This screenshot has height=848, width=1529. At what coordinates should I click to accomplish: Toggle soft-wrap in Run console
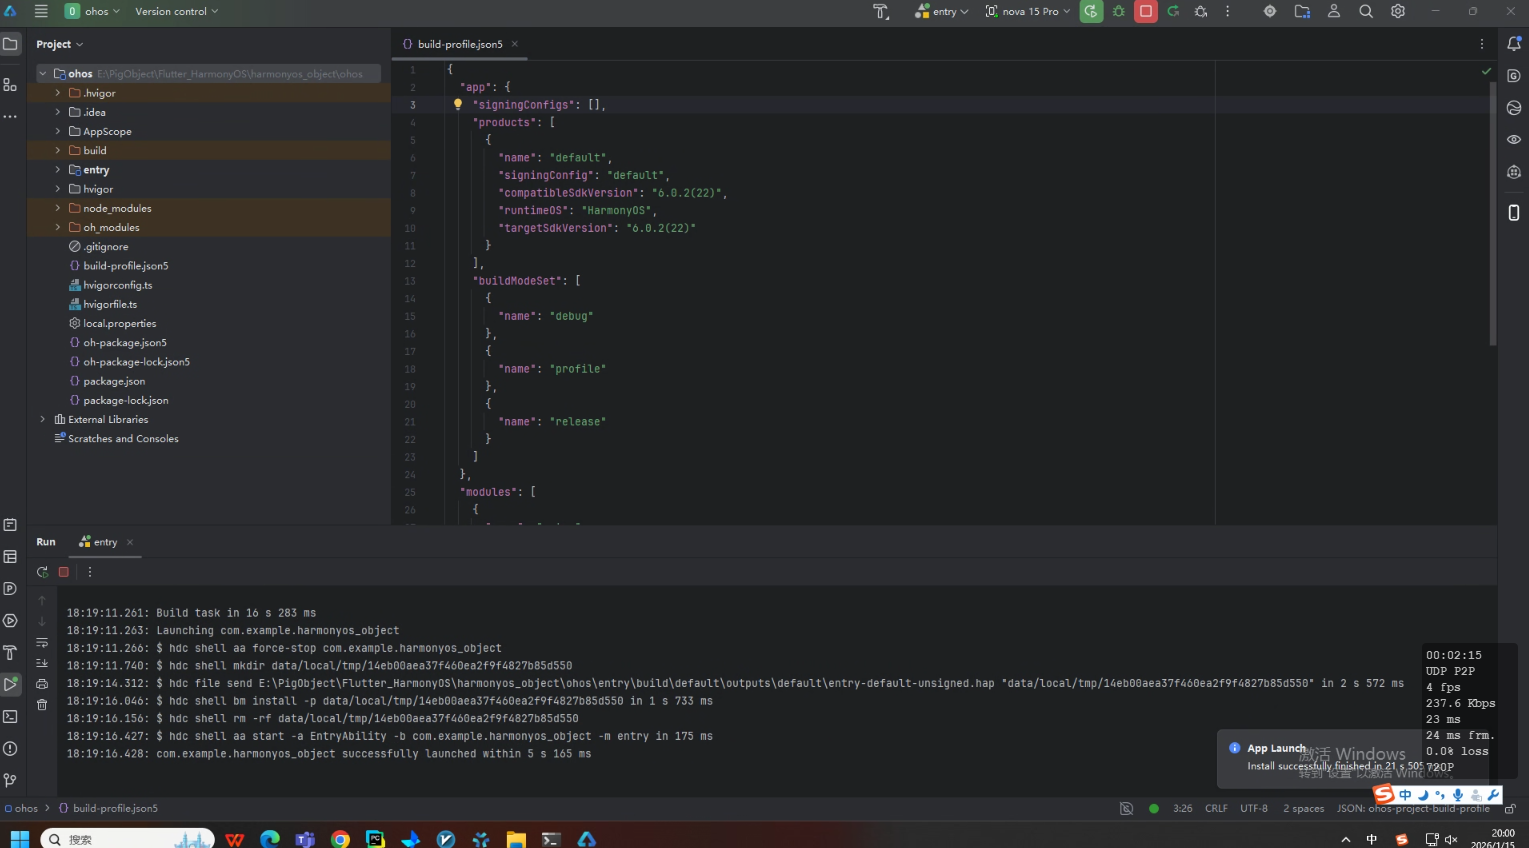42,643
